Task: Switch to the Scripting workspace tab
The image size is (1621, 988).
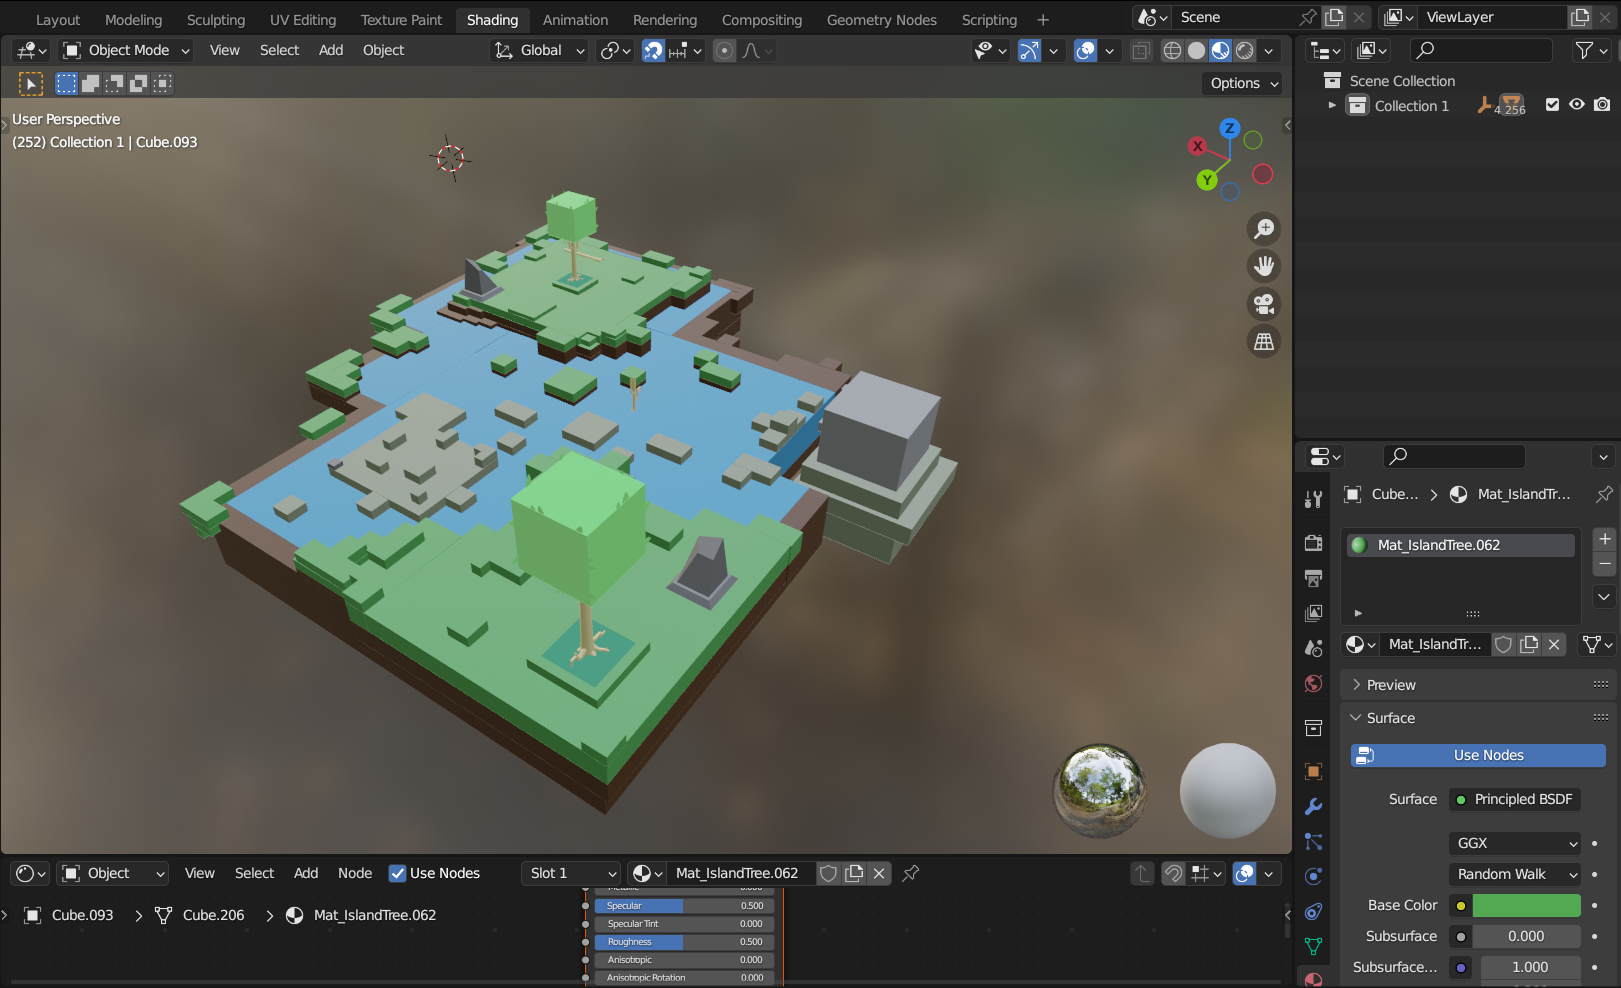Action: (989, 20)
